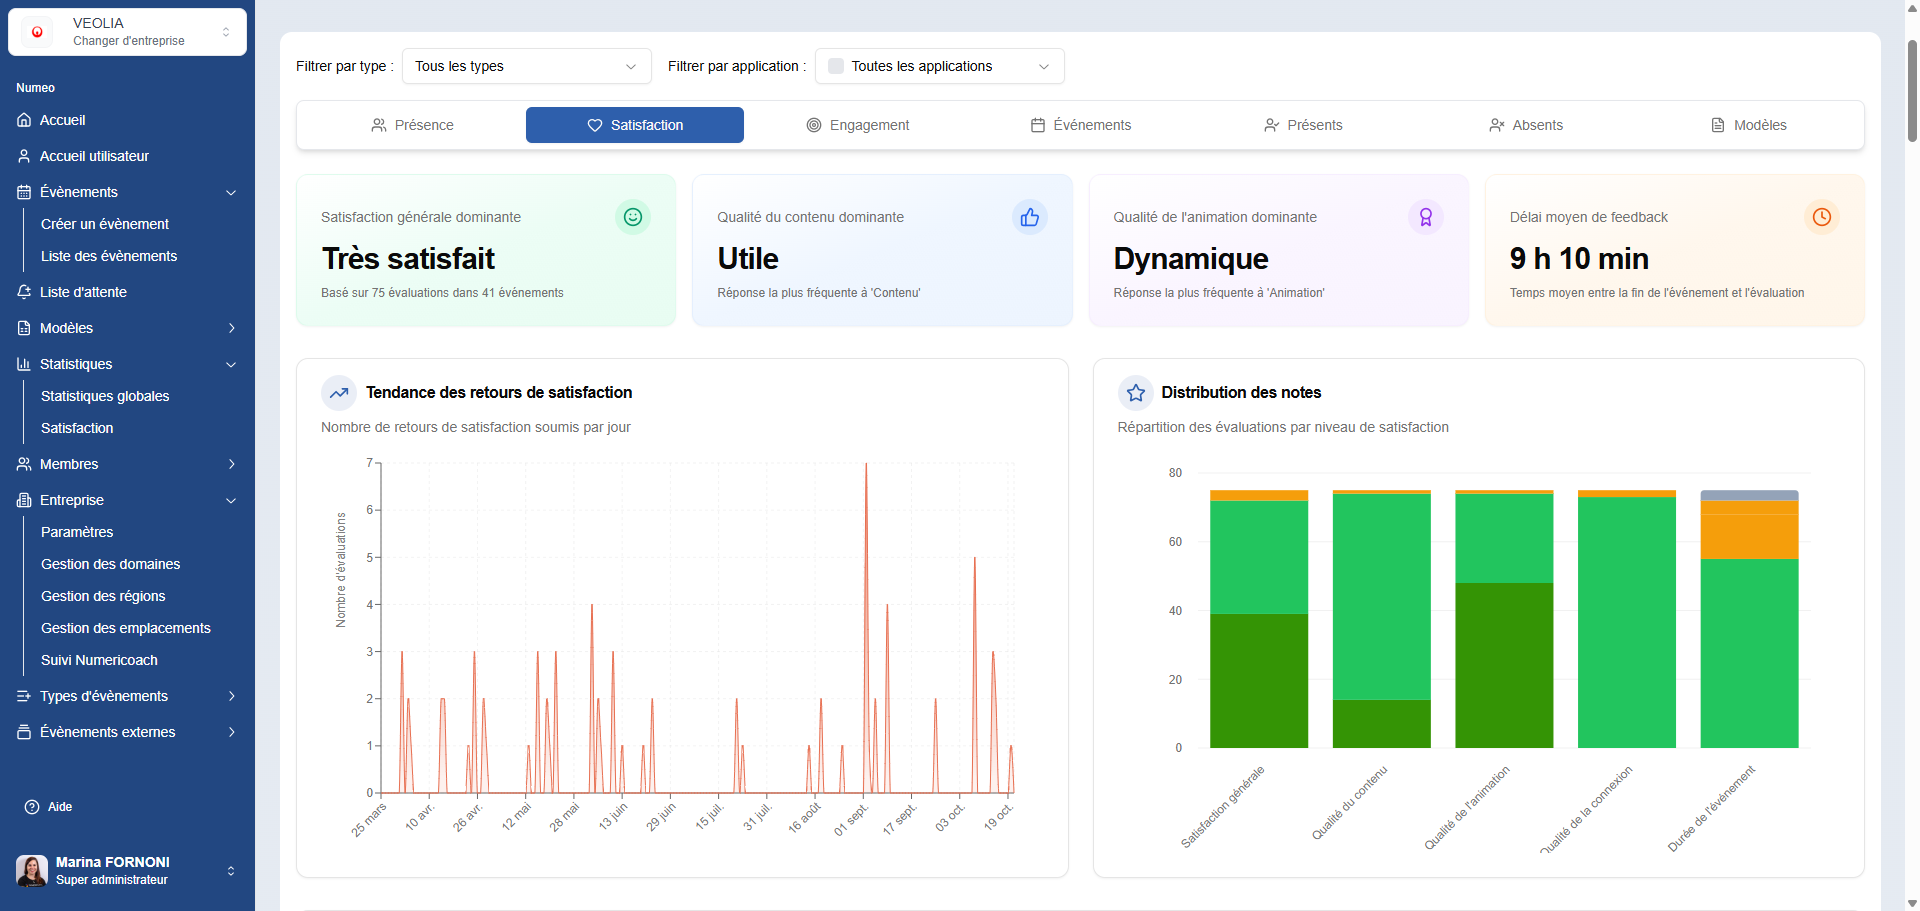The width and height of the screenshot is (1920, 911).
Task: Click the star icon beside Distribution des notes
Action: click(1135, 393)
